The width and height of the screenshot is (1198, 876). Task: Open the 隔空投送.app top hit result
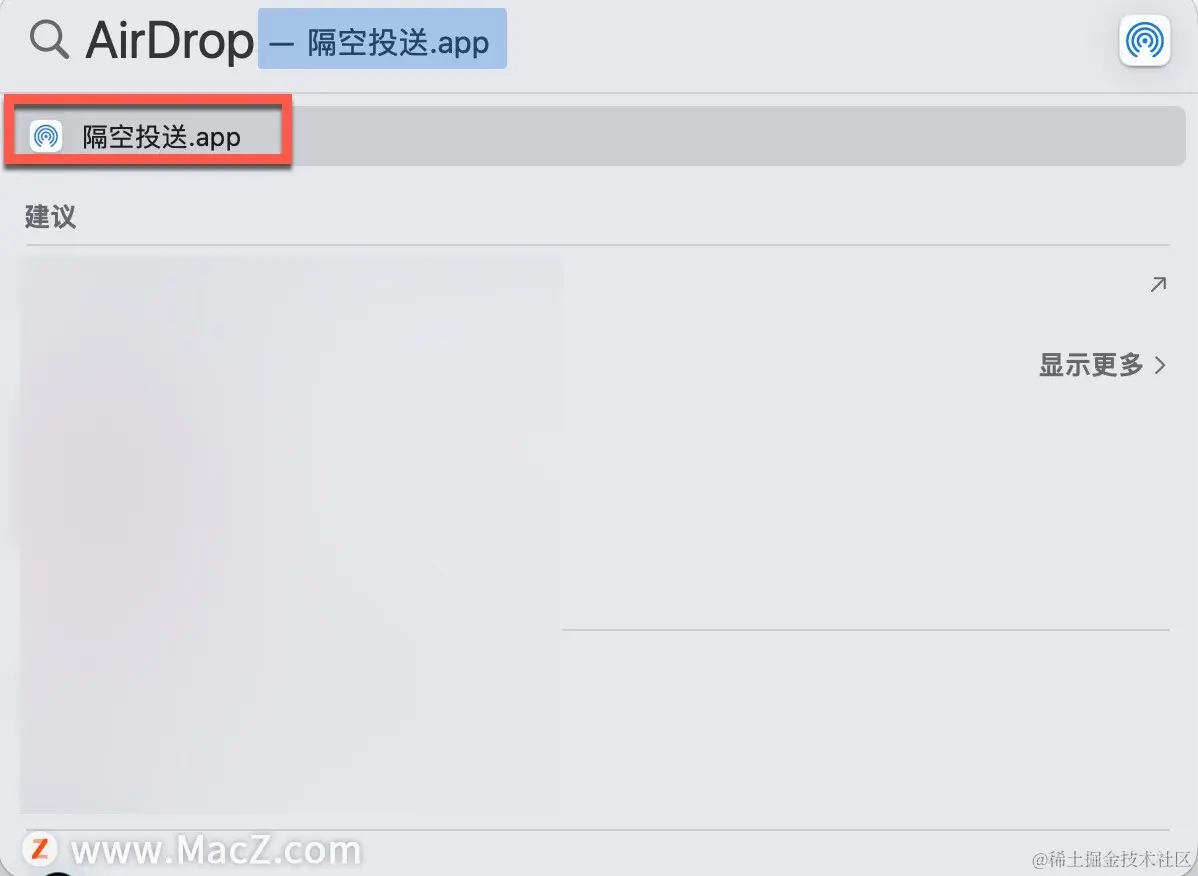click(x=596, y=136)
